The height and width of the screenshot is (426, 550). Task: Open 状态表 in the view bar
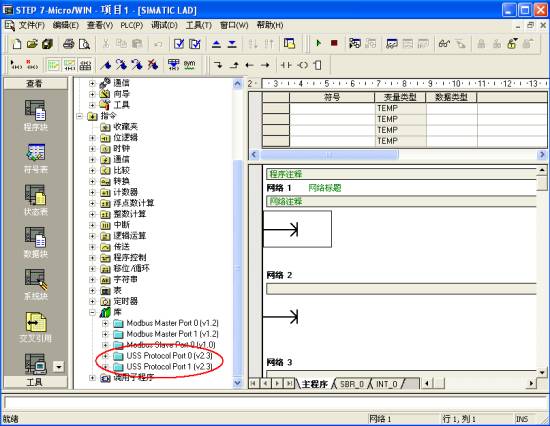click(35, 200)
